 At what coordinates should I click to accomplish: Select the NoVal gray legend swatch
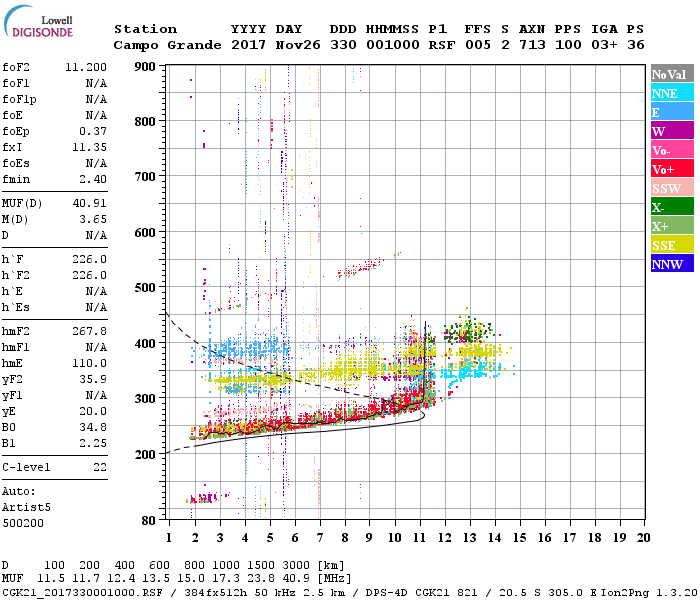point(672,74)
